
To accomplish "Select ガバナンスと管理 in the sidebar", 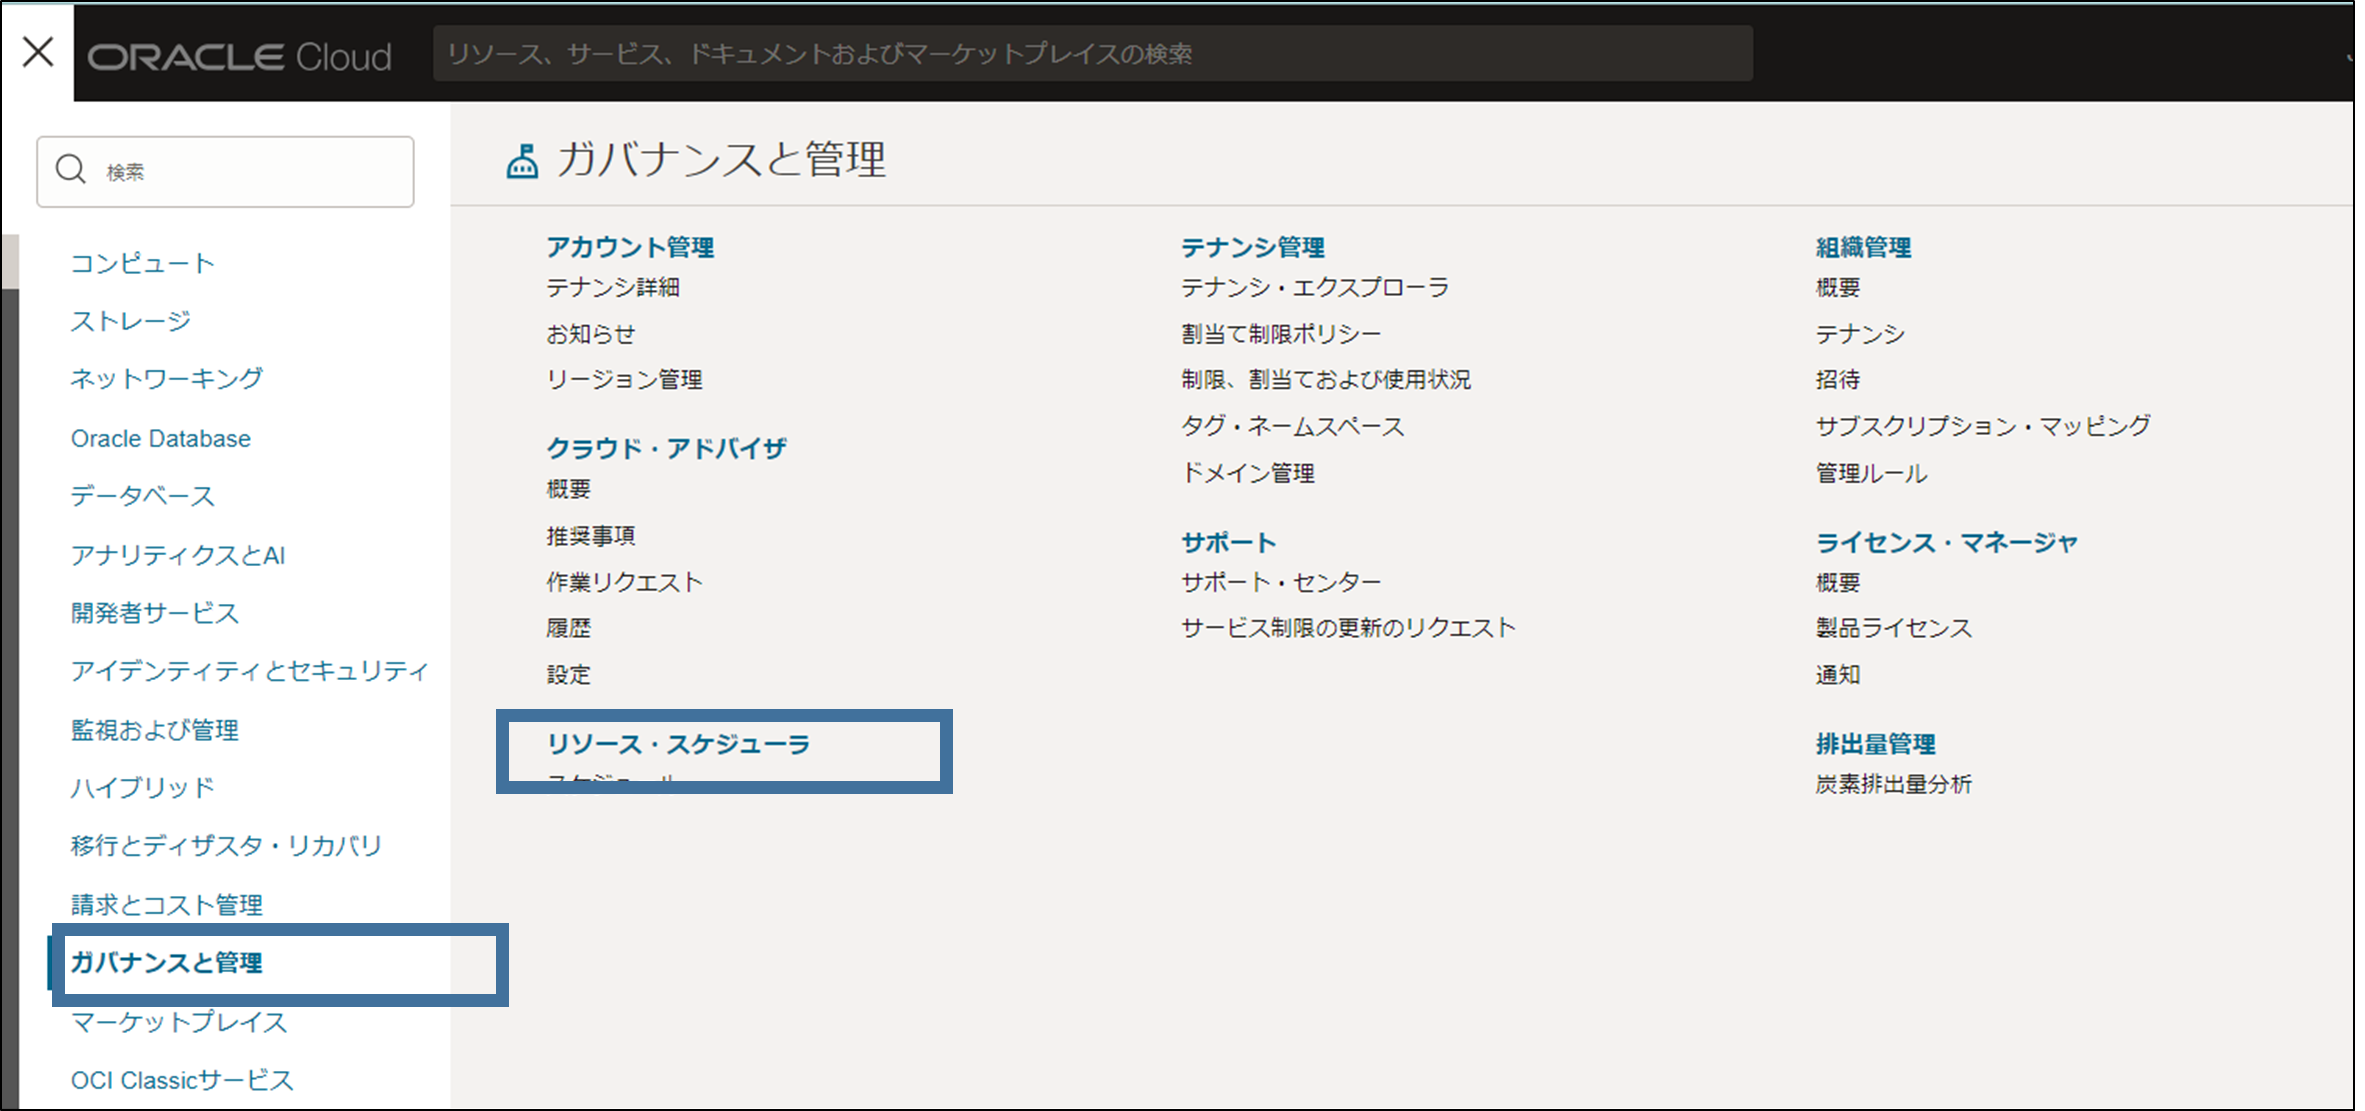I will (167, 962).
